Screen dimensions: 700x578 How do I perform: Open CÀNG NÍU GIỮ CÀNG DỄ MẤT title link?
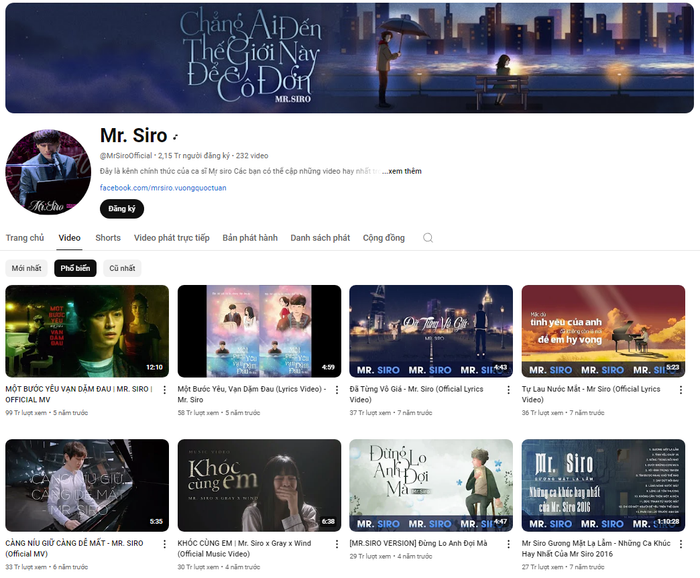(74, 549)
